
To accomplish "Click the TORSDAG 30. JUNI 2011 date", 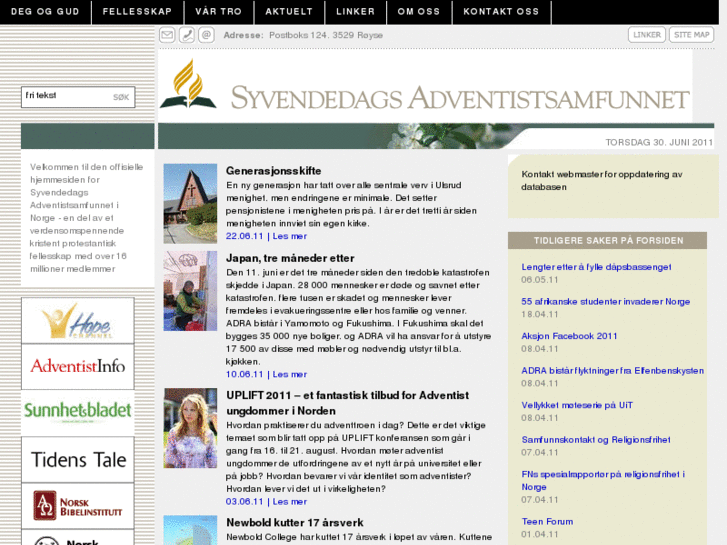I will click(659, 142).
